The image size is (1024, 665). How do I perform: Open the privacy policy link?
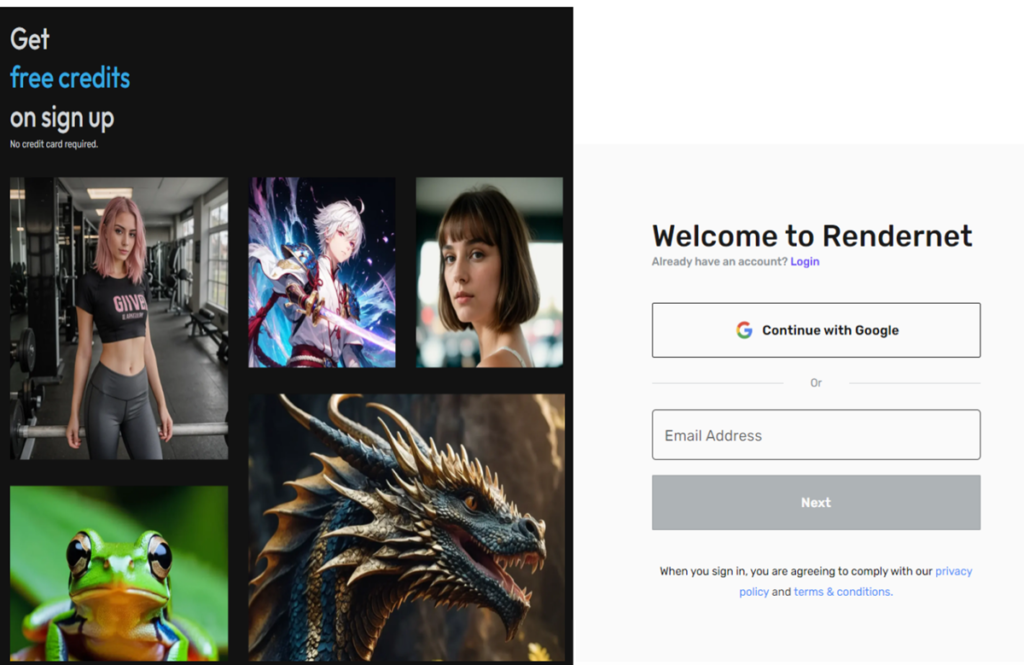953,571
